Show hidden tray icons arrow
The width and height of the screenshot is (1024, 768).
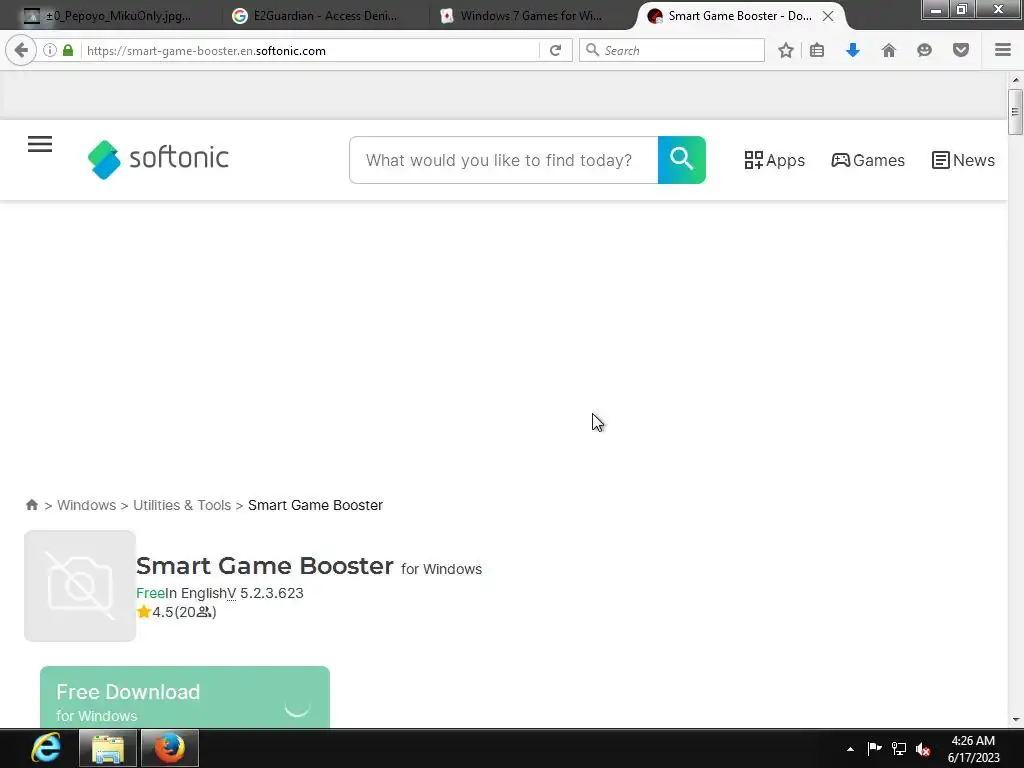[x=850, y=749]
